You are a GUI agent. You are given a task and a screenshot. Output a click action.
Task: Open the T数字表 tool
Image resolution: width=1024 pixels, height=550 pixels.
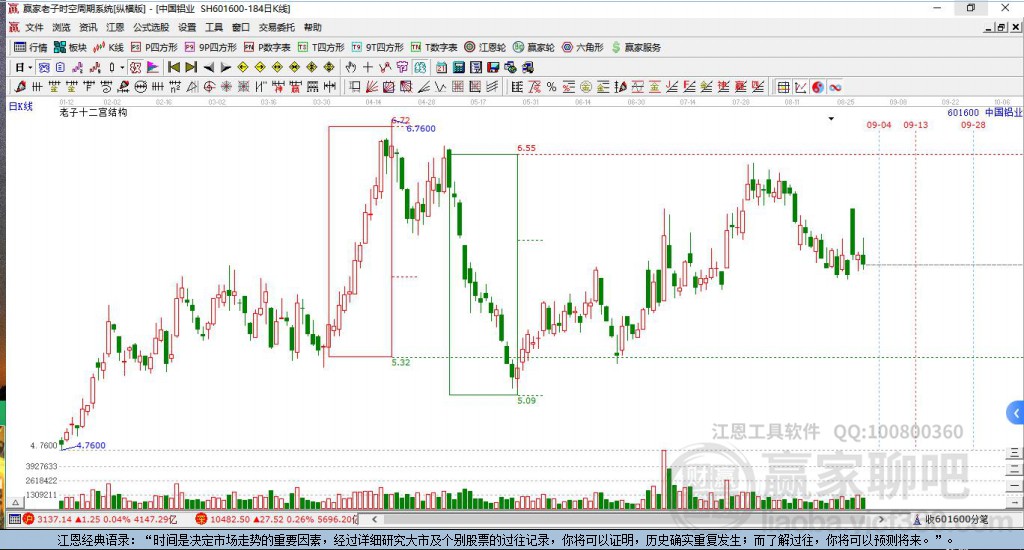[x=434, y=47]
